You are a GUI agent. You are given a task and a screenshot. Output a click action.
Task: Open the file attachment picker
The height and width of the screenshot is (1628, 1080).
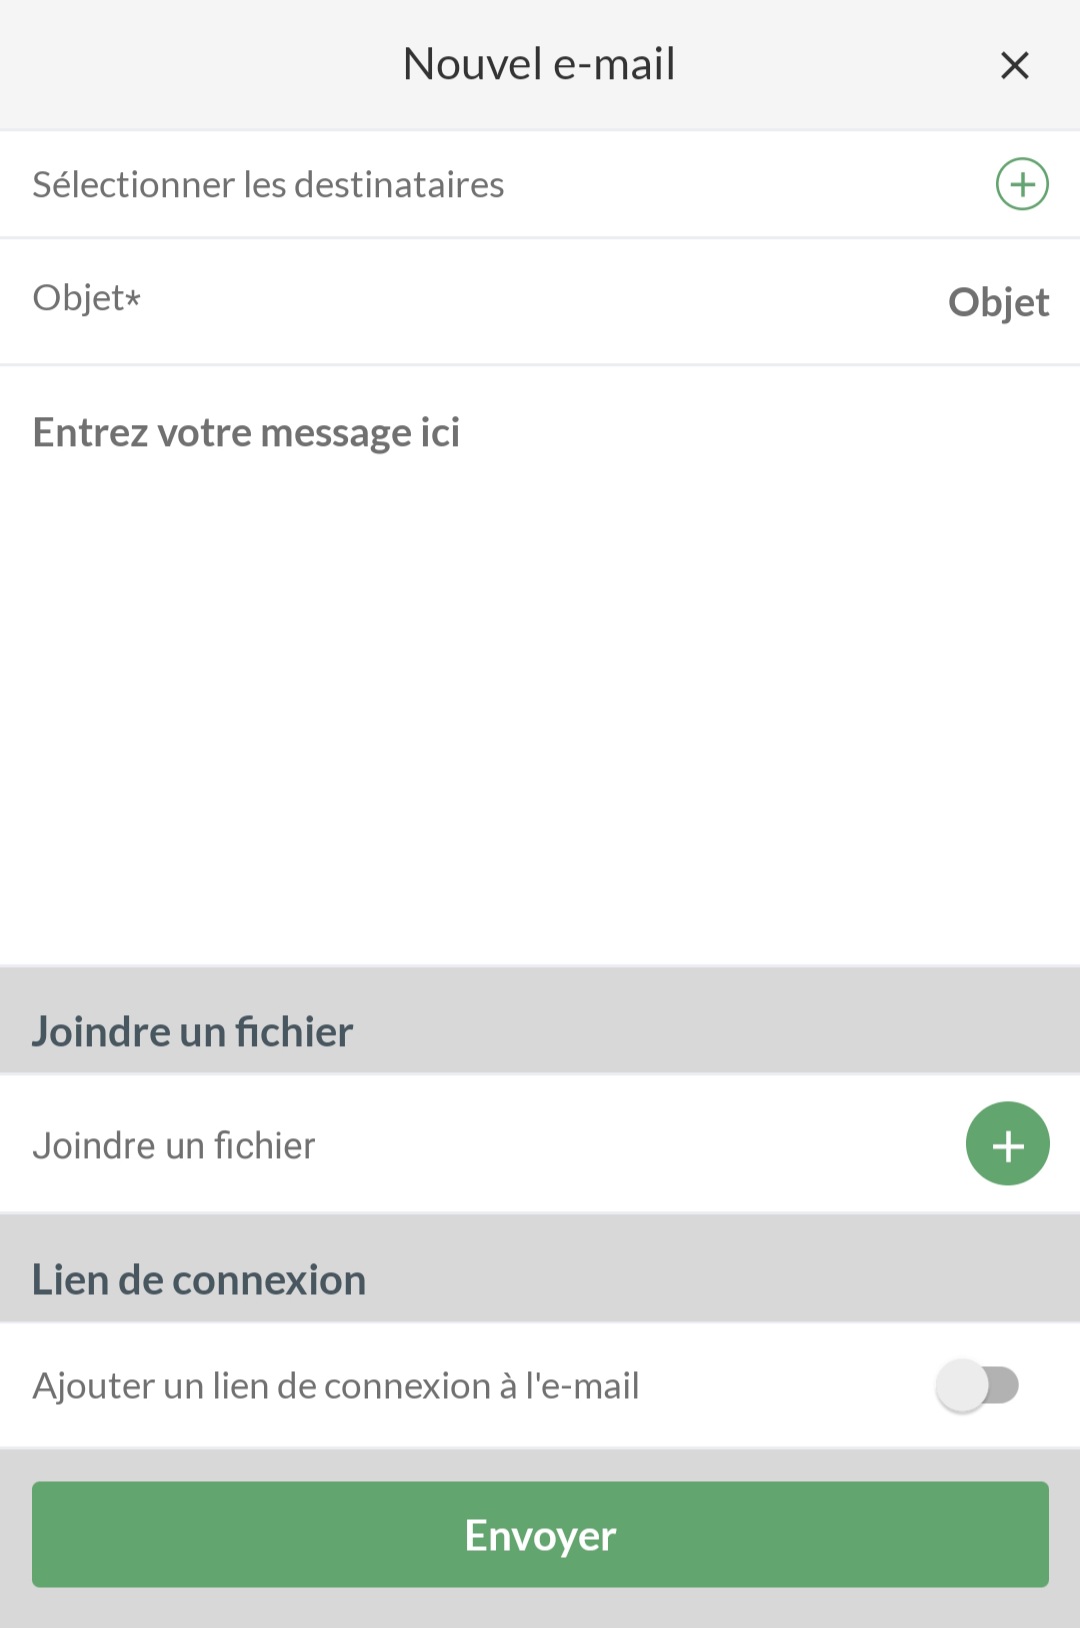pos(1007,1144)
